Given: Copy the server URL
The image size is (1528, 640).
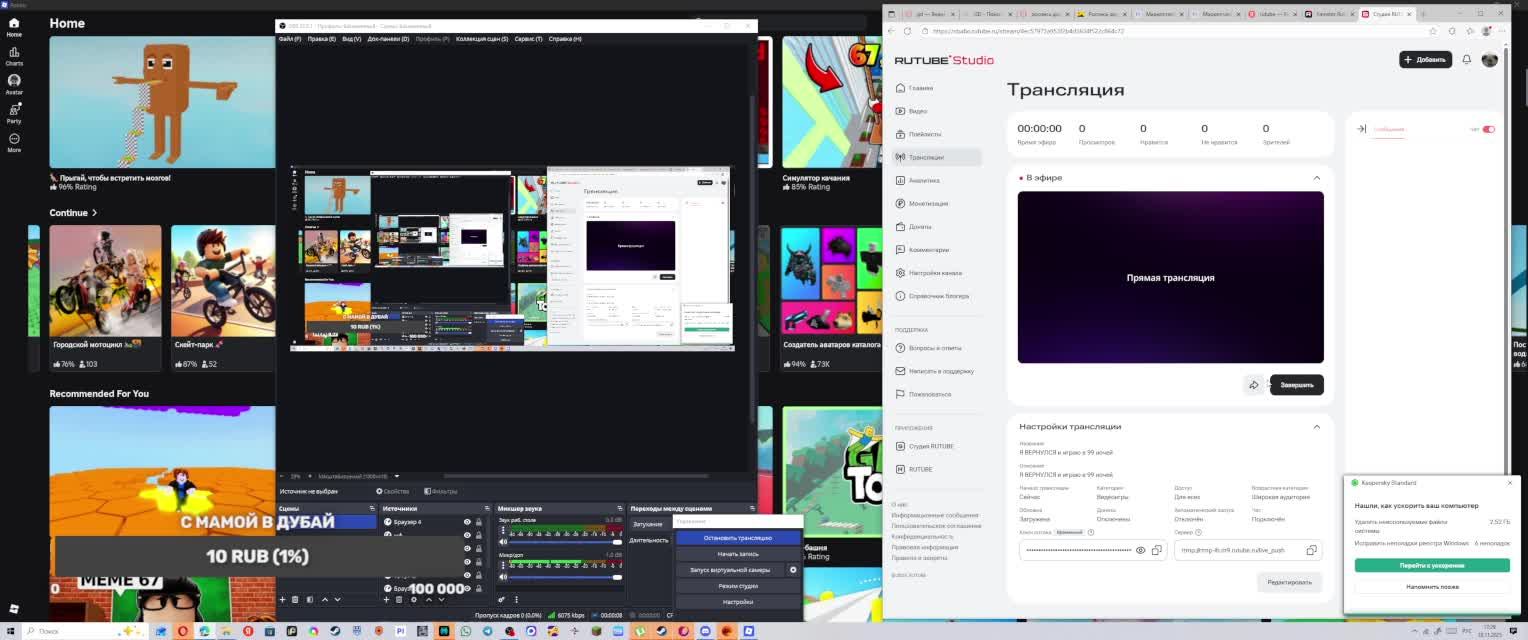Looking at the screenshot, I should (x=1311, y=550).
